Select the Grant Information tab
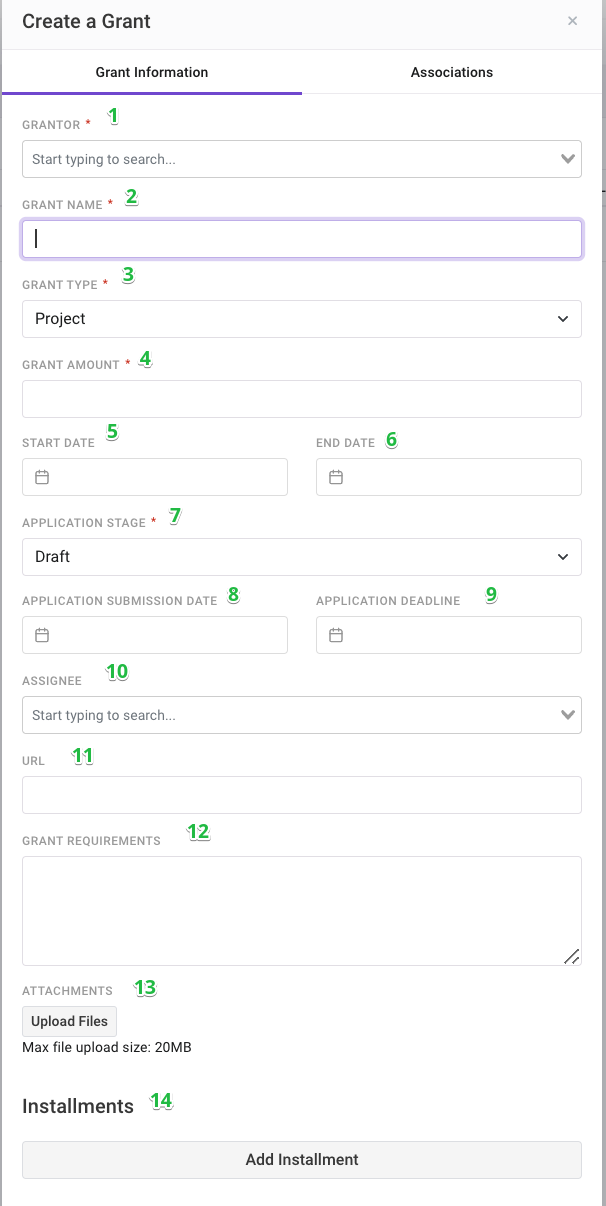This screenshot has width=606, height=1206. click(152, 72)
